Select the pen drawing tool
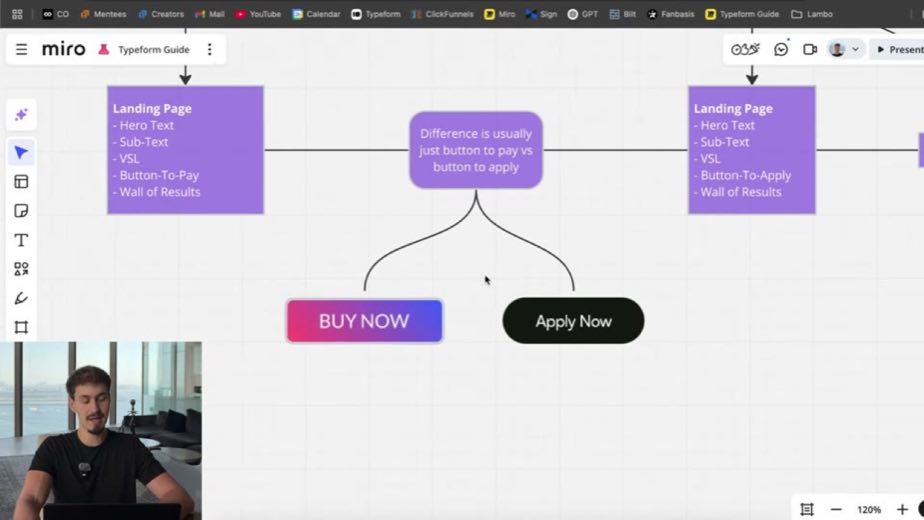Image resolution: width=924 pixels, height=520 pixels. tap(21, 298)
